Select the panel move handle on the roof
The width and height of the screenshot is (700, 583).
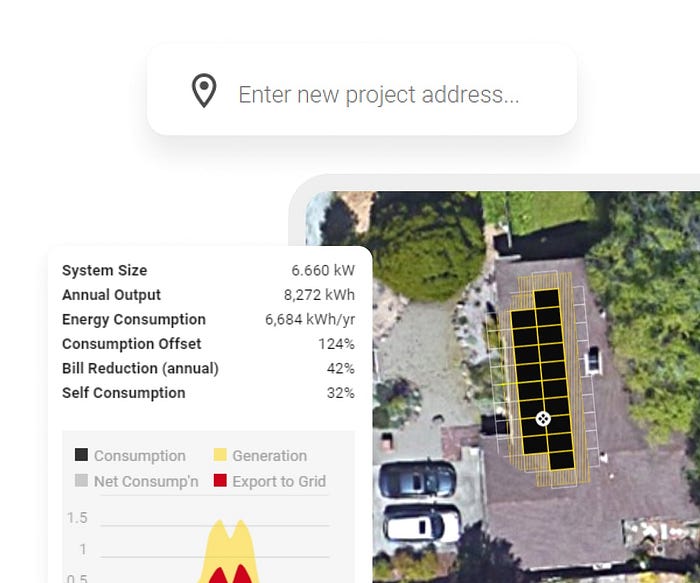click(543, 419)
